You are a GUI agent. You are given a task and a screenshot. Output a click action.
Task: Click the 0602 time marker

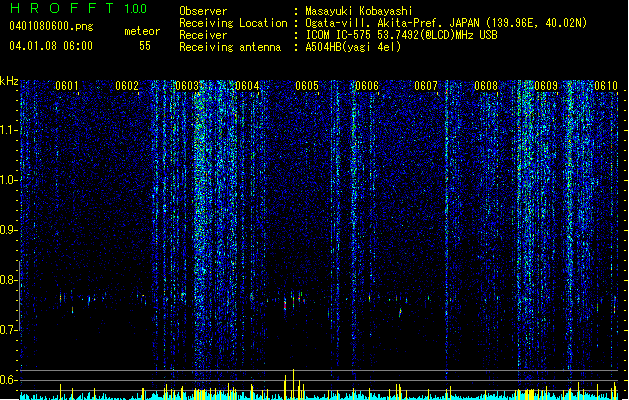127,85
